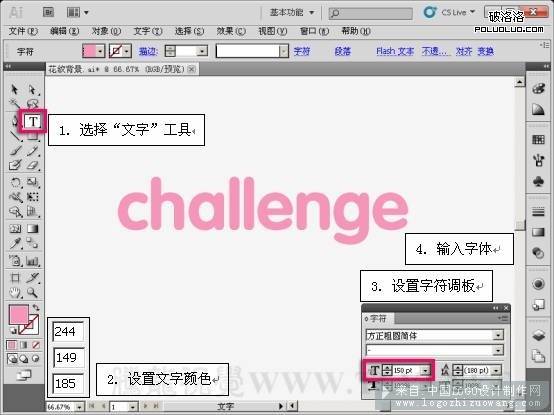Set paint mode to Gradient button

[24, 345]
